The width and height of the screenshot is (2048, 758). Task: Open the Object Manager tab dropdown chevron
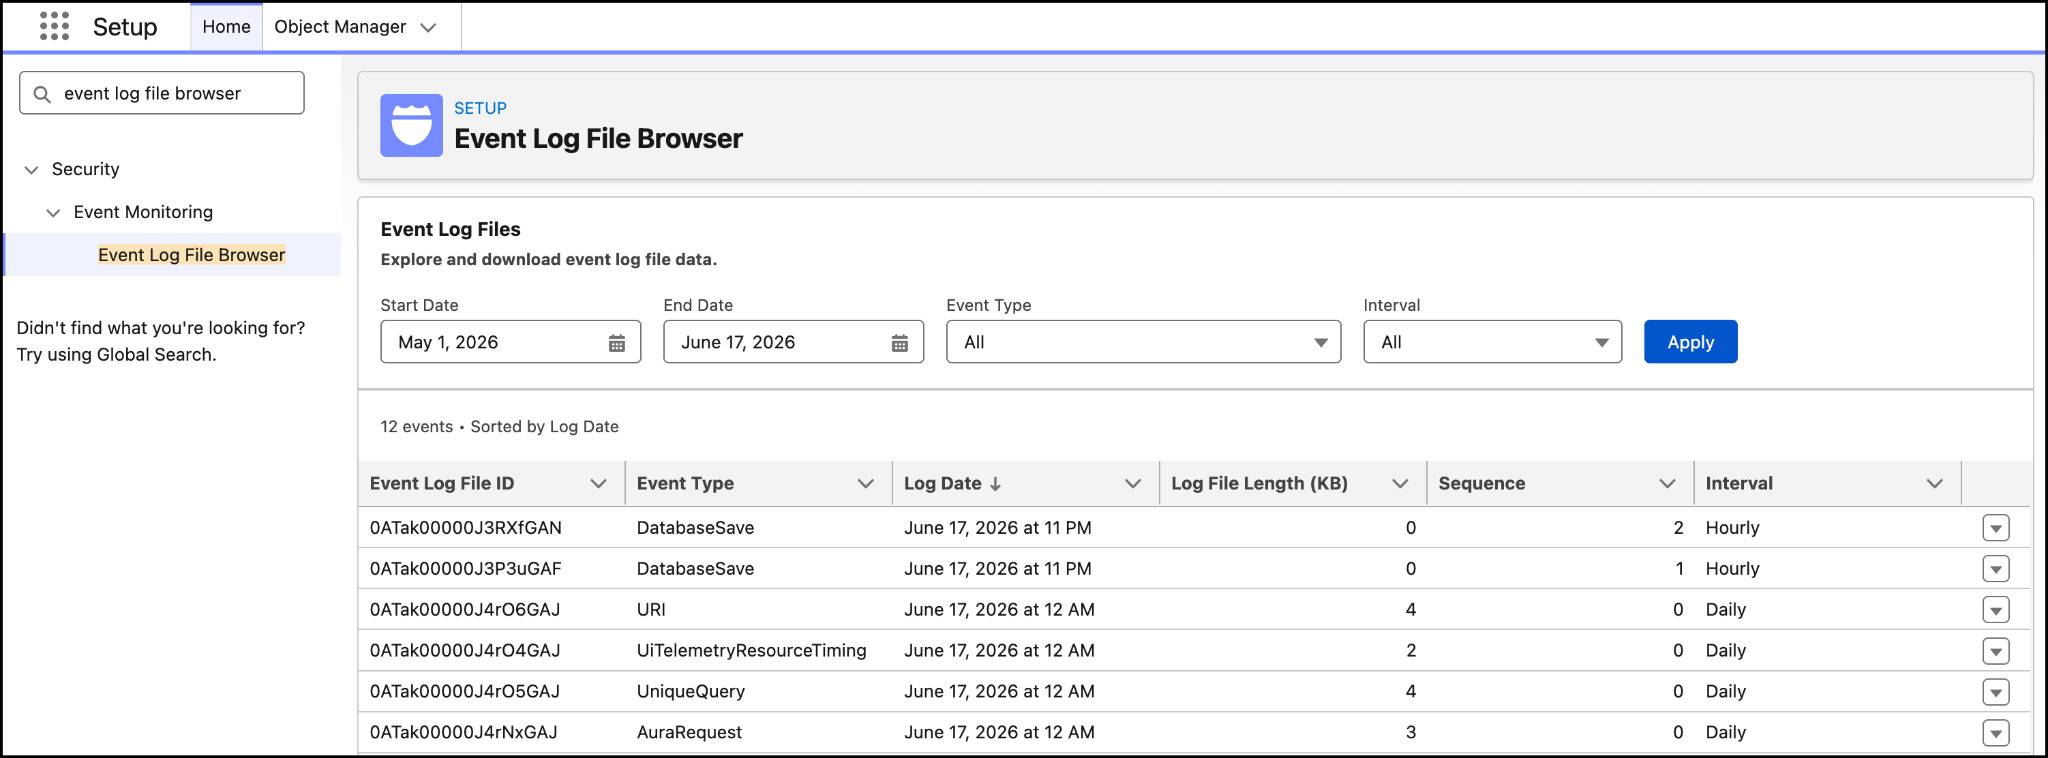[x=428, y=27]
